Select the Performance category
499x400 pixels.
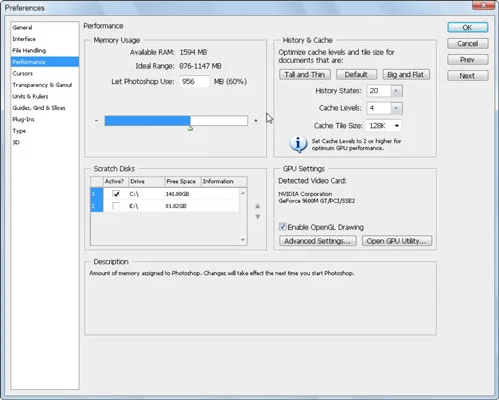pos(45,62)
